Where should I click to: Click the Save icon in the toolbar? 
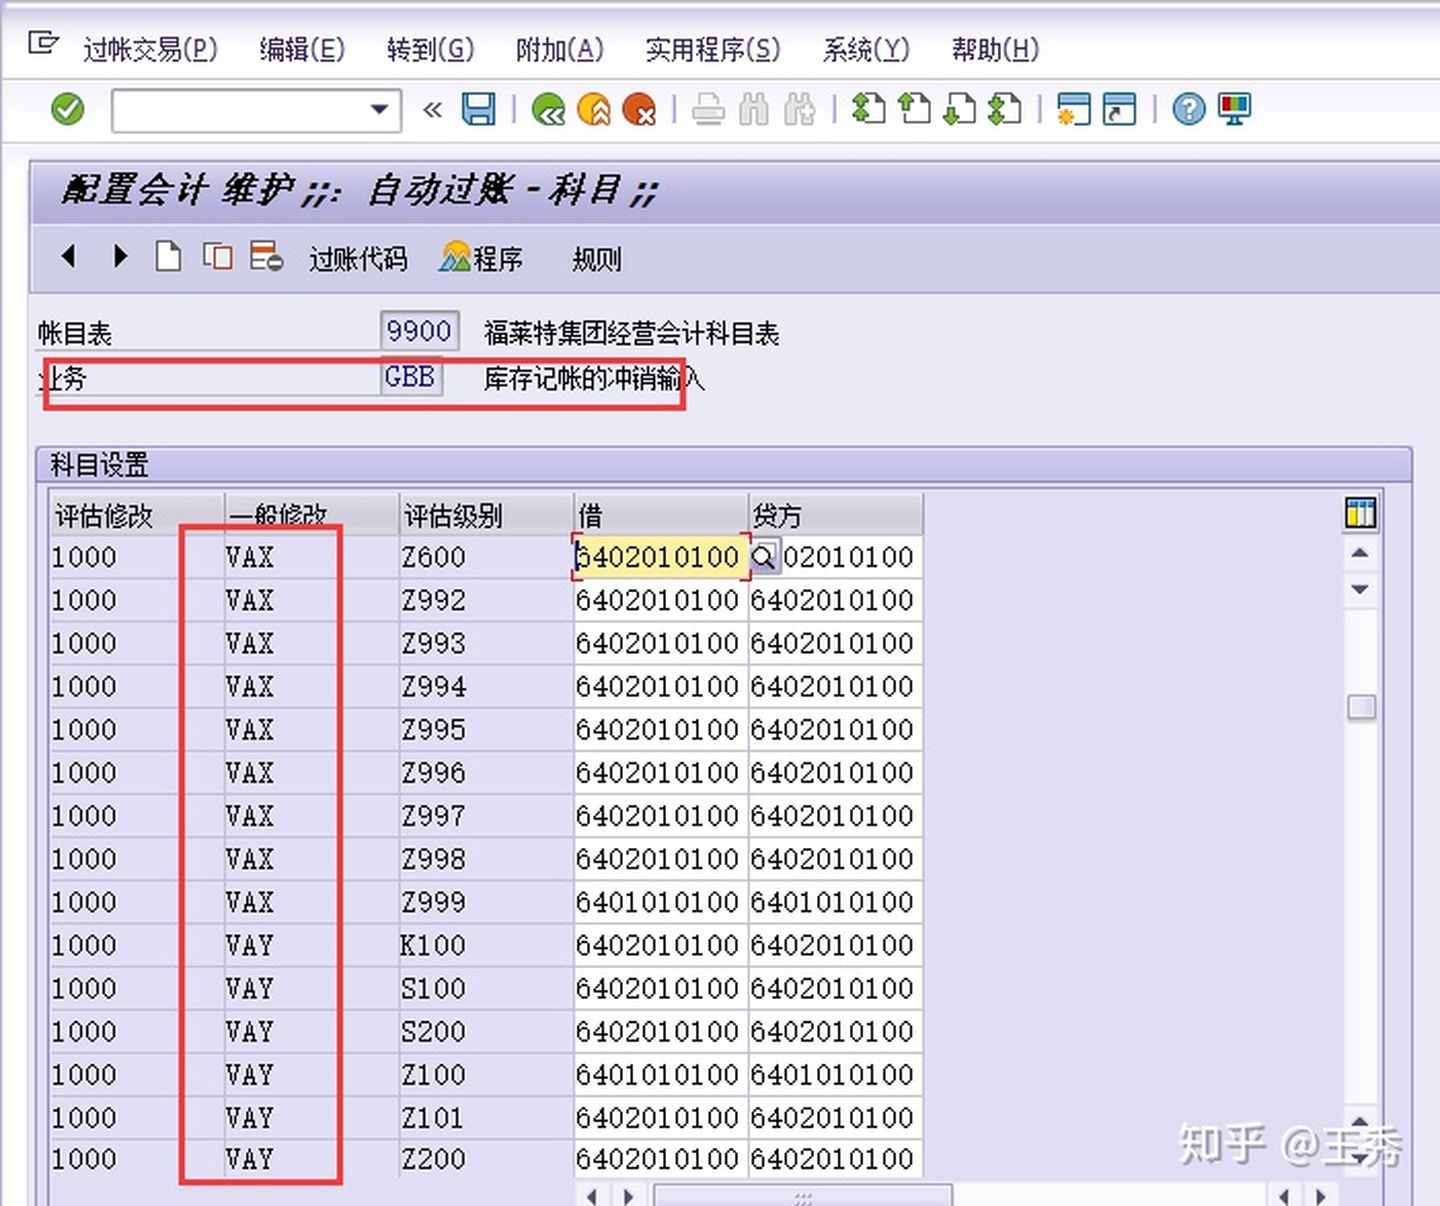pyautogui.click(x=479, y=108)
